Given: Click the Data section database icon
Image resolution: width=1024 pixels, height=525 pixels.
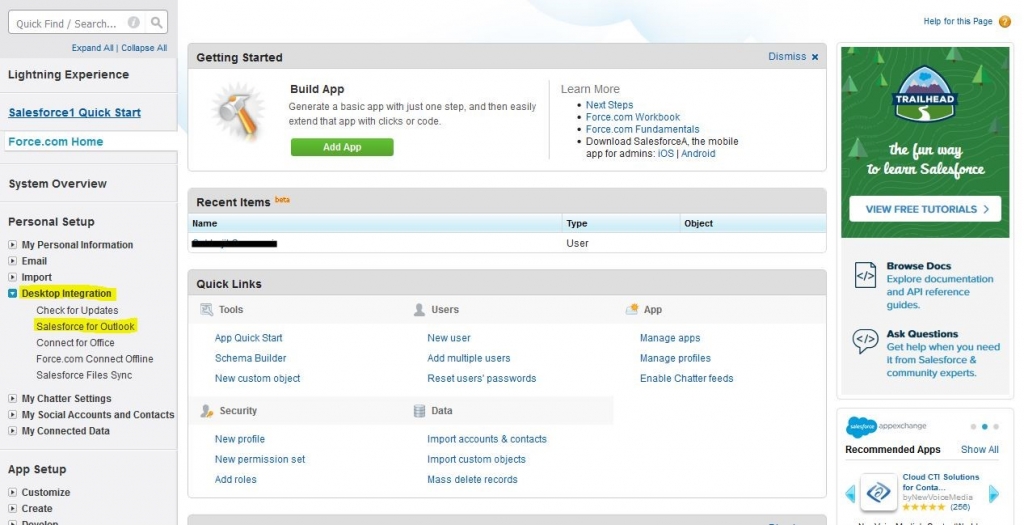Looking at the screenshot, I should tap(419, 411).
